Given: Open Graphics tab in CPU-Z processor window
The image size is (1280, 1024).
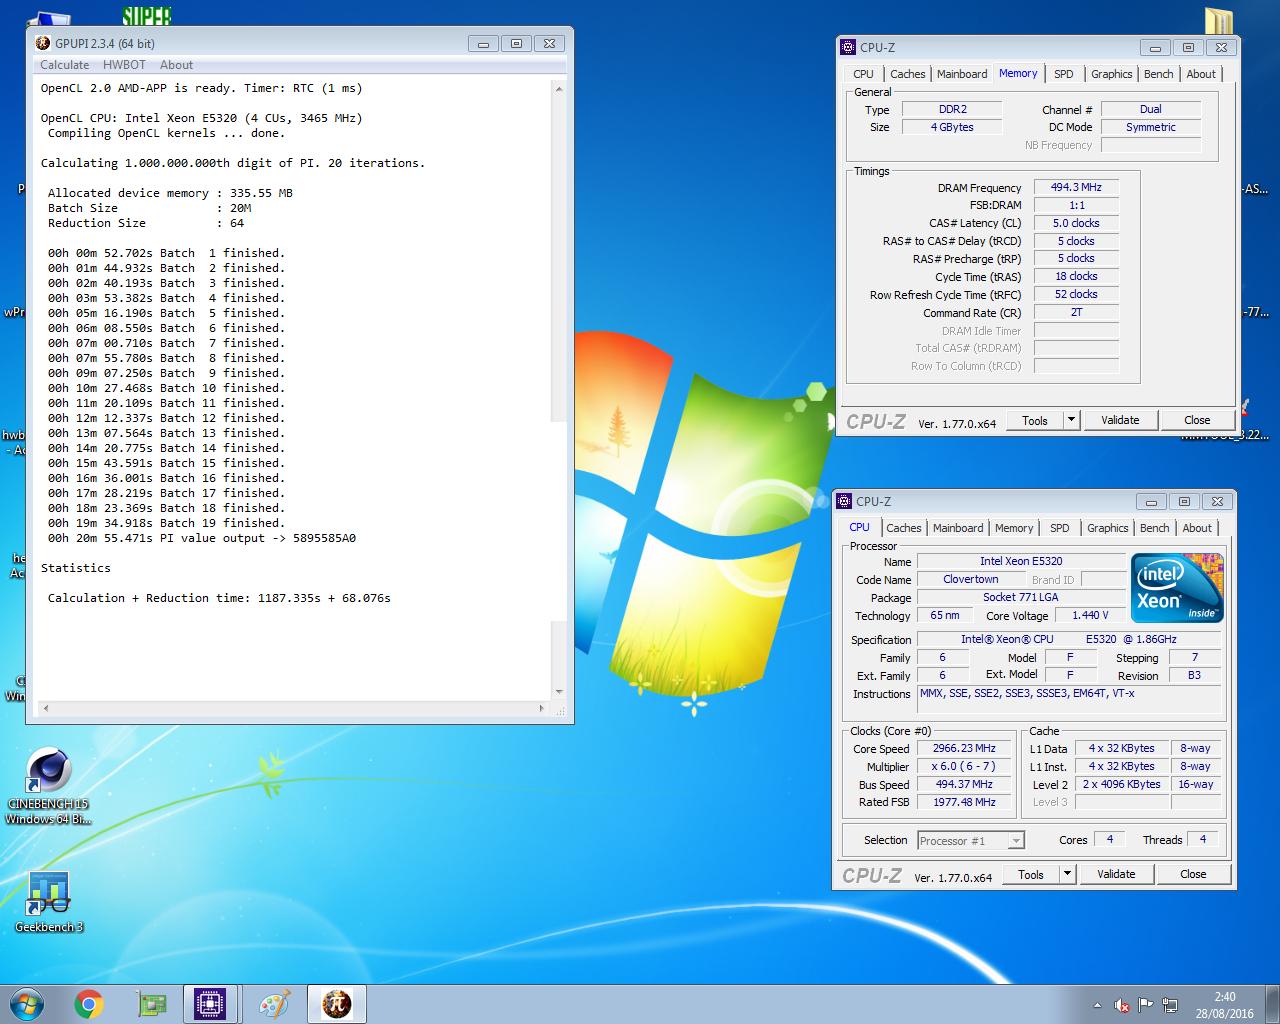Looking at the screenshot, I should 1107,528.
